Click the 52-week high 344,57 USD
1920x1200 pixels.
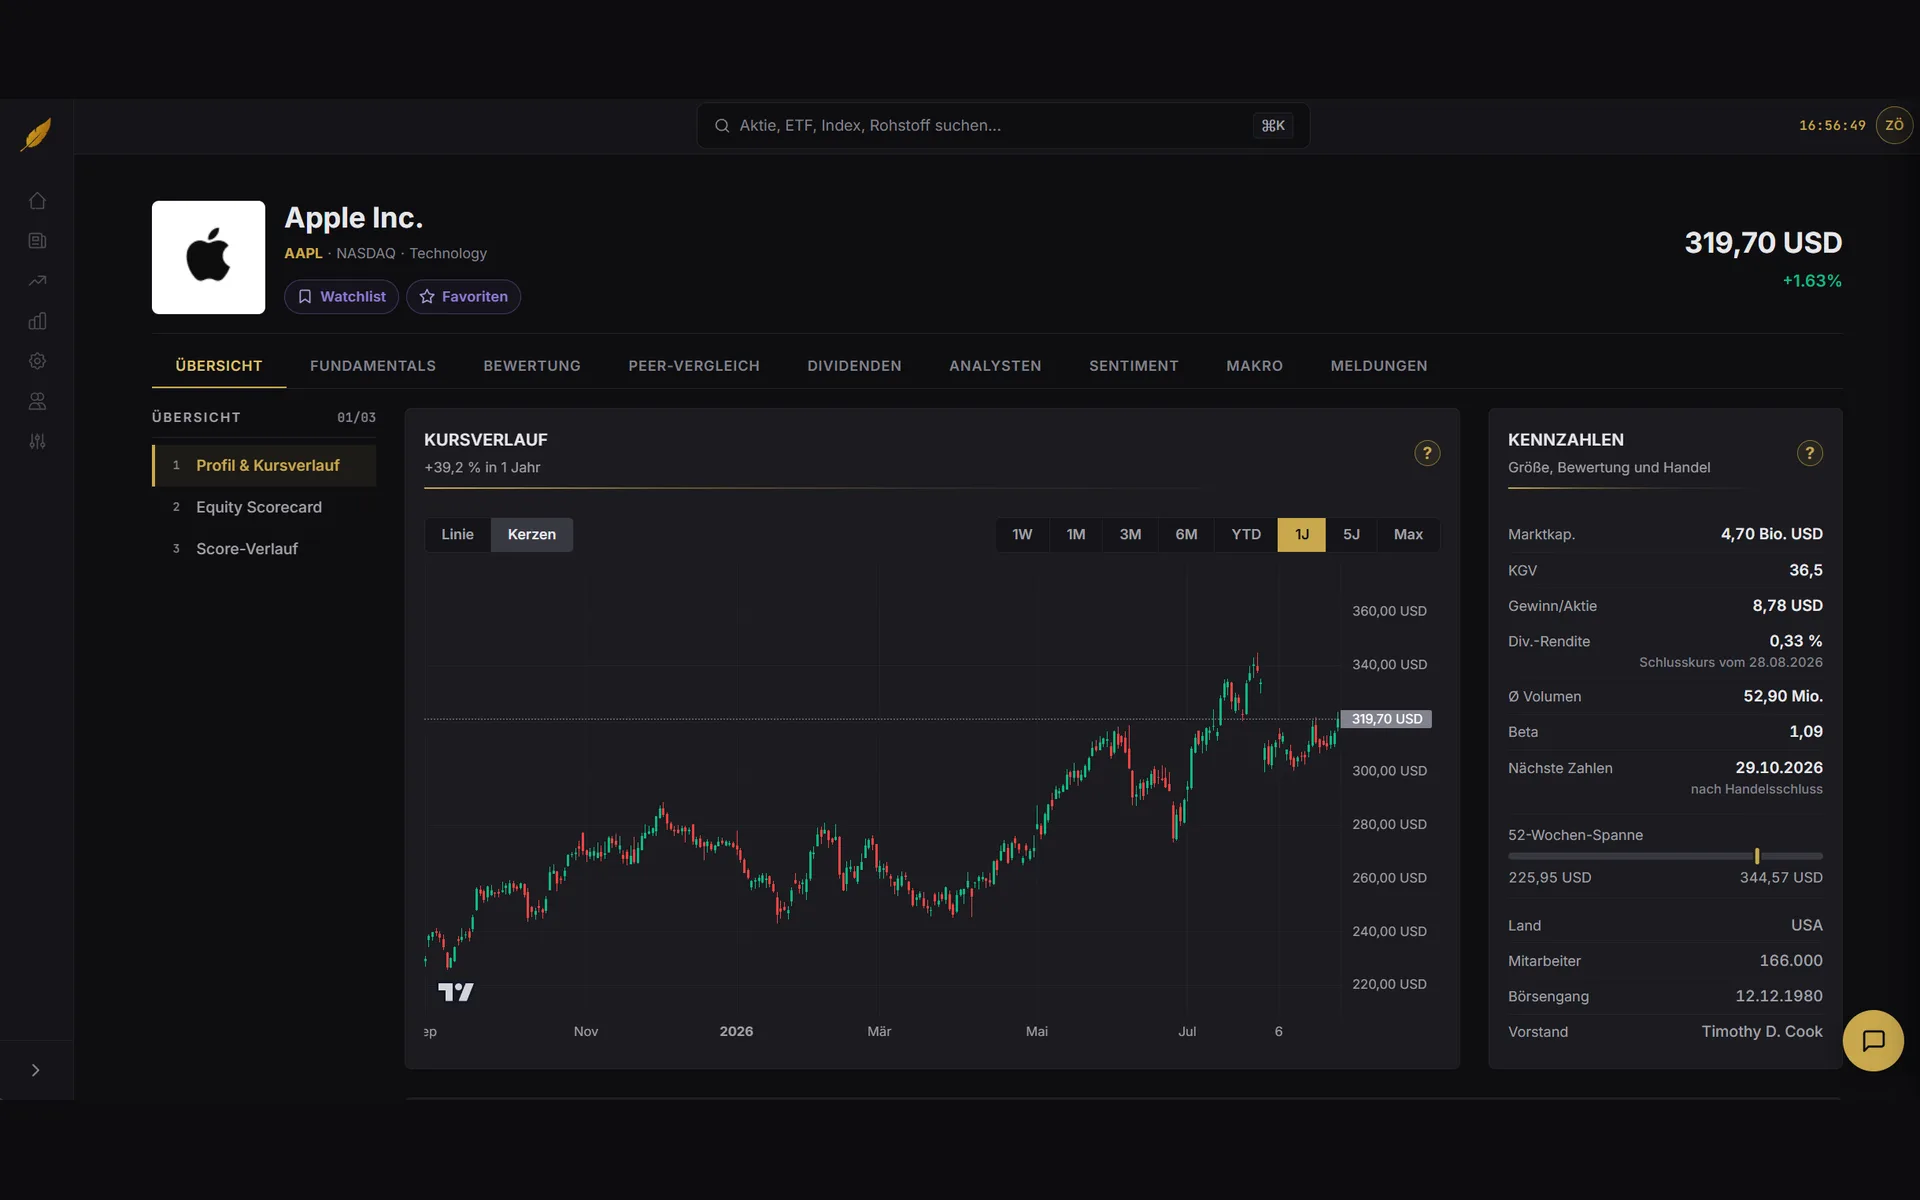tap(1780, 878)
